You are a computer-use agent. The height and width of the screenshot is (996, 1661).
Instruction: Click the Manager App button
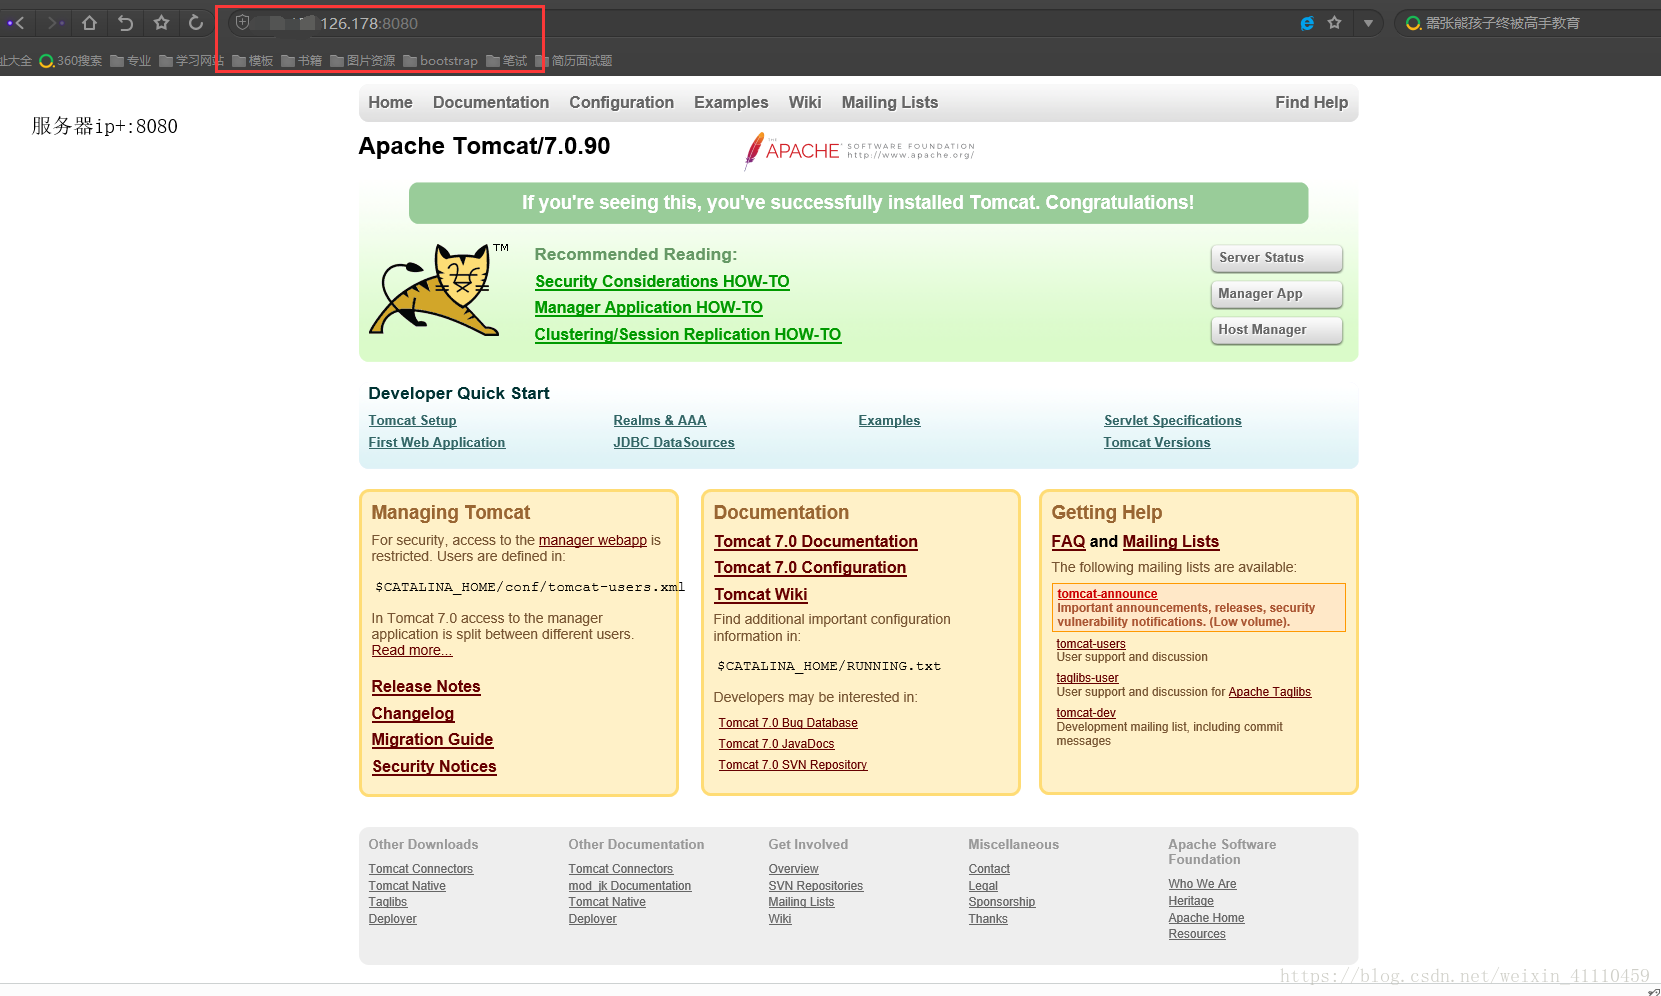coord(1276,294)
